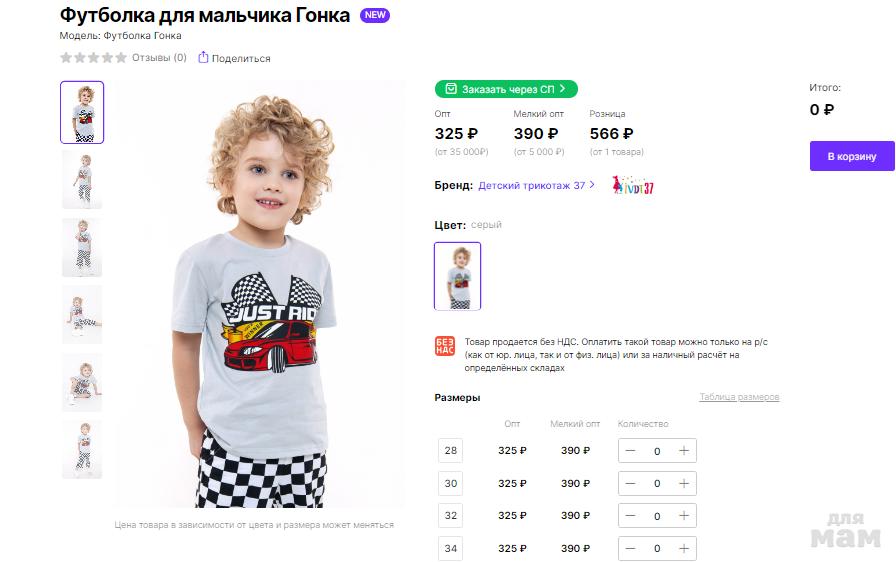Screen dimensions: 896x562
Task: Select the grey color swatch thumbnail
Action: point(458,276)
